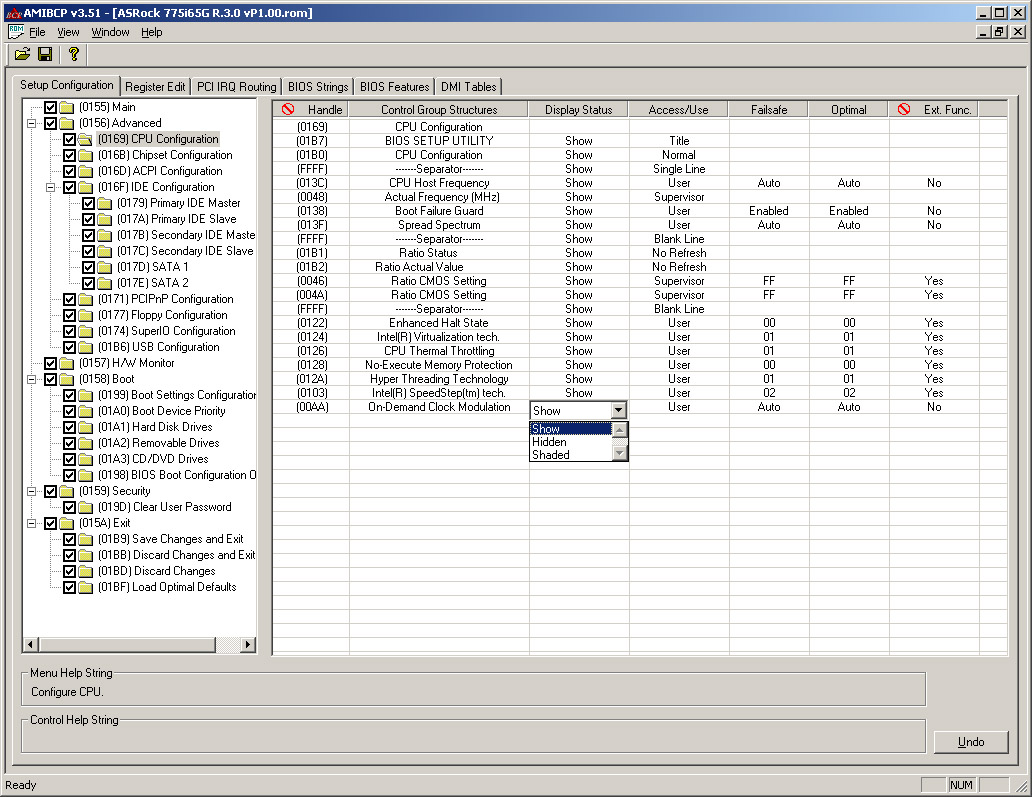Click the folder icon beside H/W Monitor
The height and width of the screenshot is (797, 1032).
[67, 363]
